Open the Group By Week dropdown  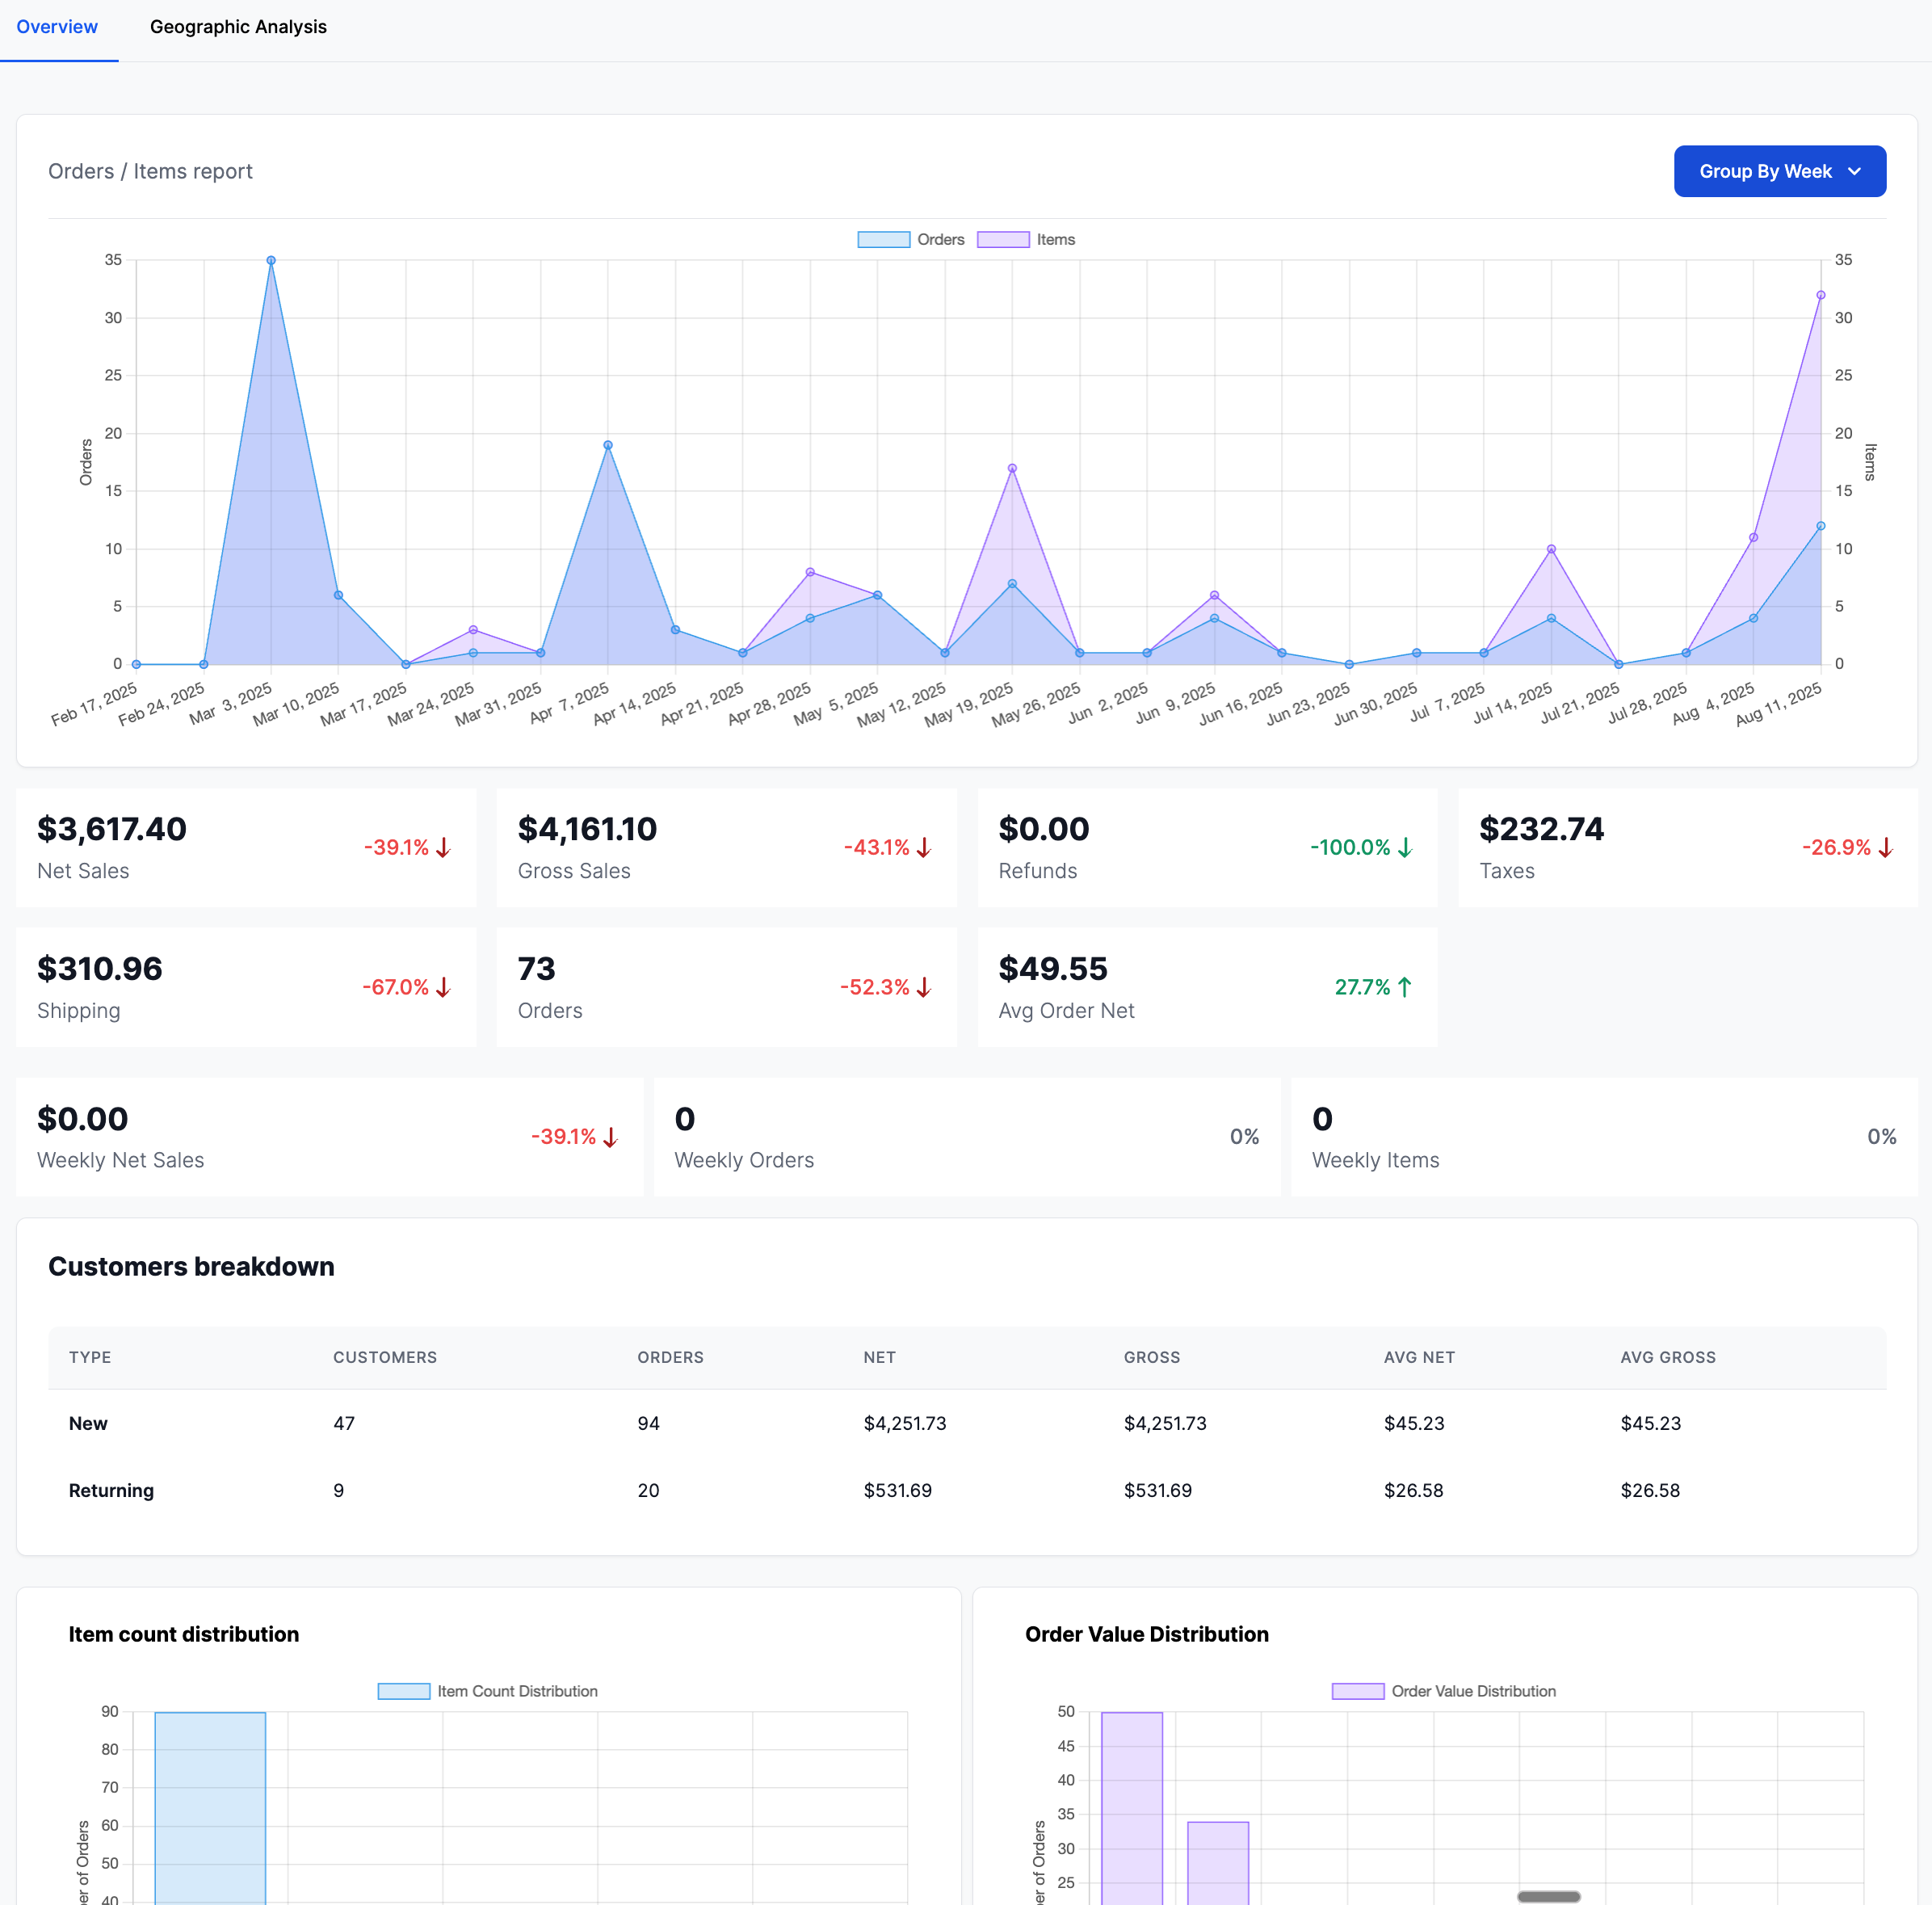pyautogui.click(x=1778, y=171)
